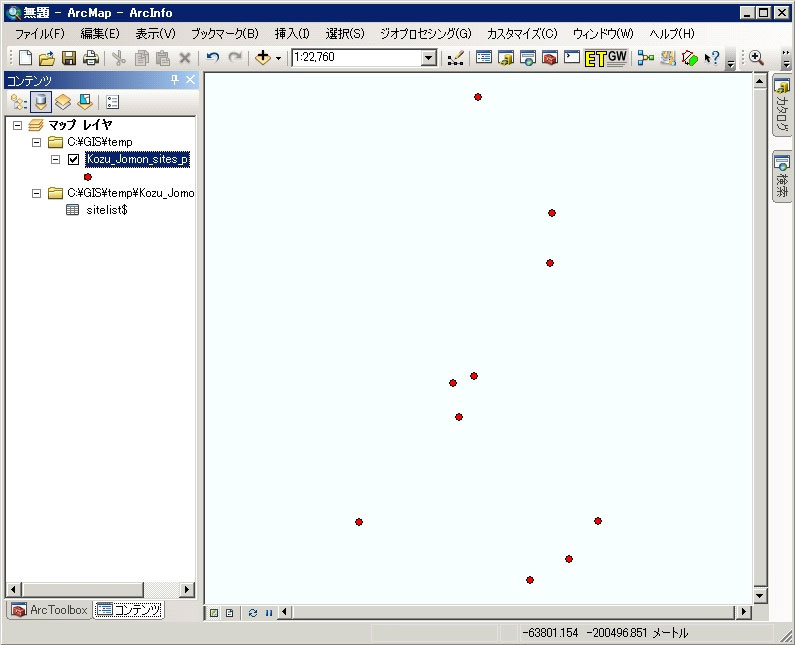Switch to the コンテンツ bottom tab
Screen dimensions: 795x645
pyautogui.click(x=129, y=610)
